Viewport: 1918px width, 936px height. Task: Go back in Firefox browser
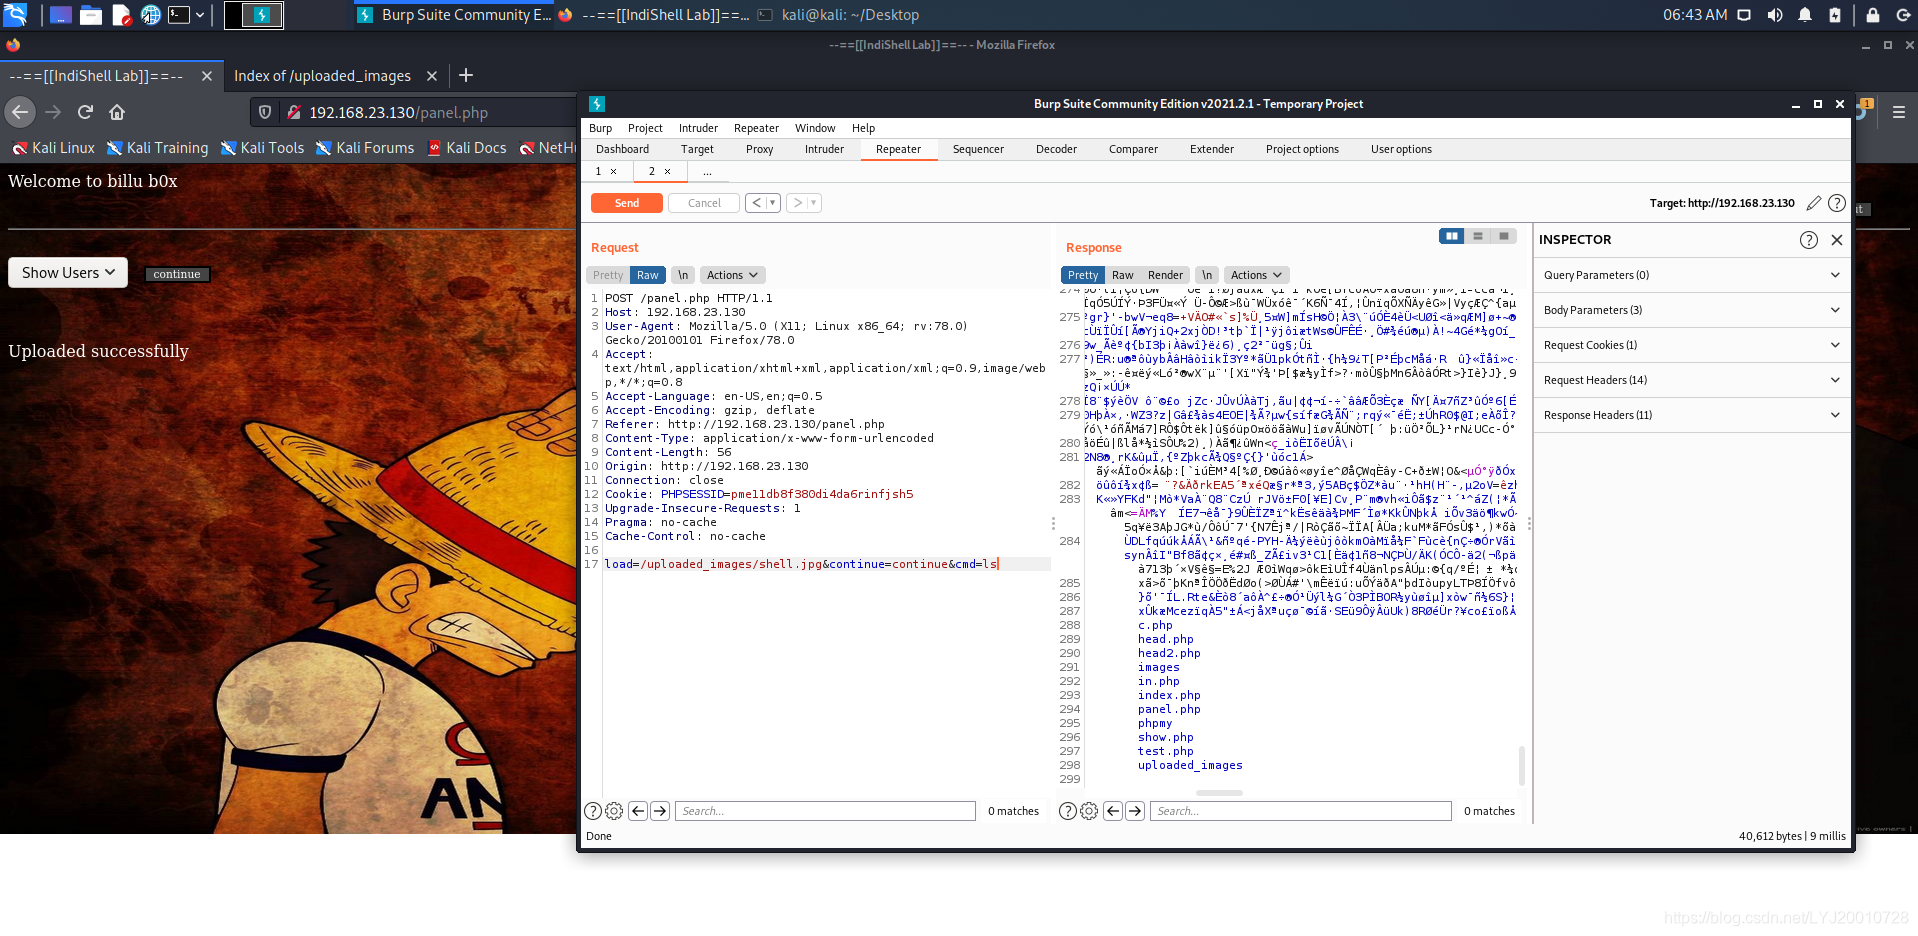[20, 112]
